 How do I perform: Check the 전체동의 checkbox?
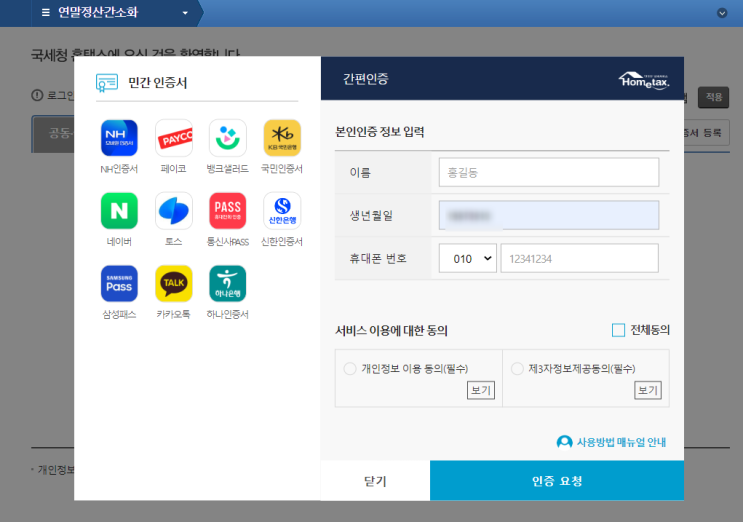618,330
